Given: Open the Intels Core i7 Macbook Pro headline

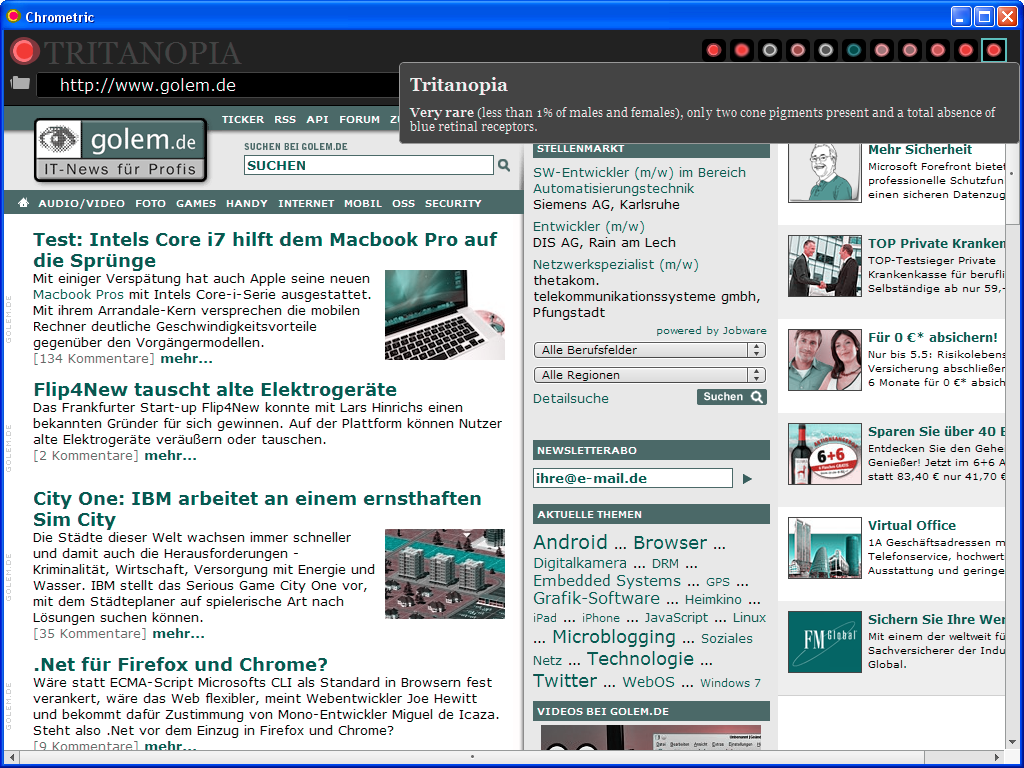Looking at the screenshot, I should tap(265, 249).
